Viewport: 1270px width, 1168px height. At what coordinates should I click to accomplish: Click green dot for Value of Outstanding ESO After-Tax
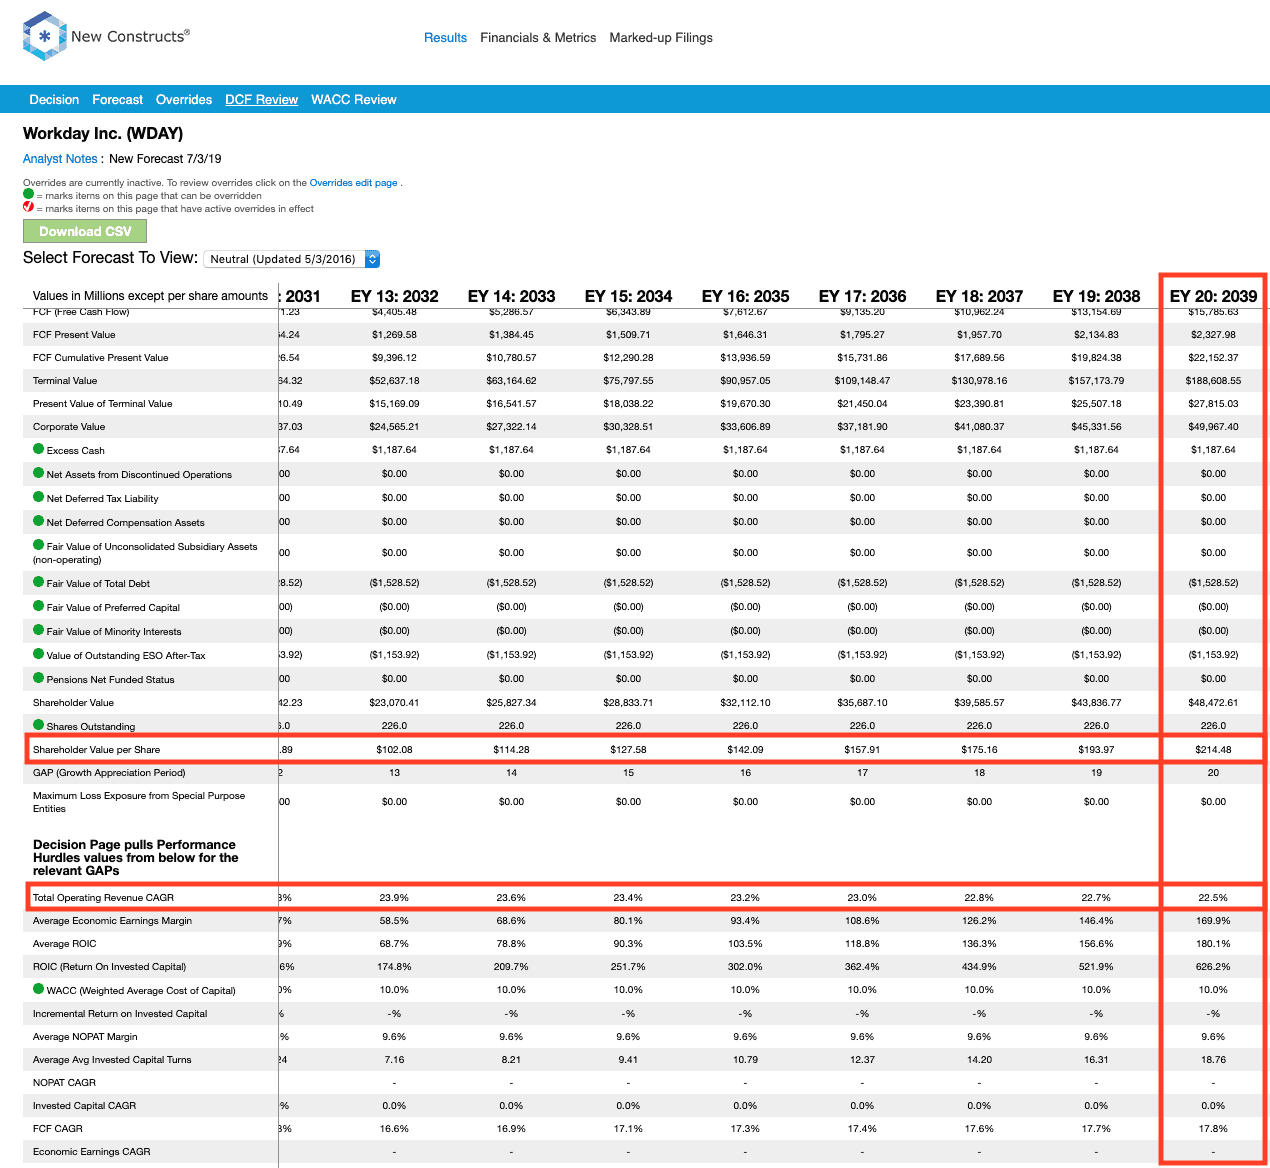pyautogui.click(x=39, y=654)
